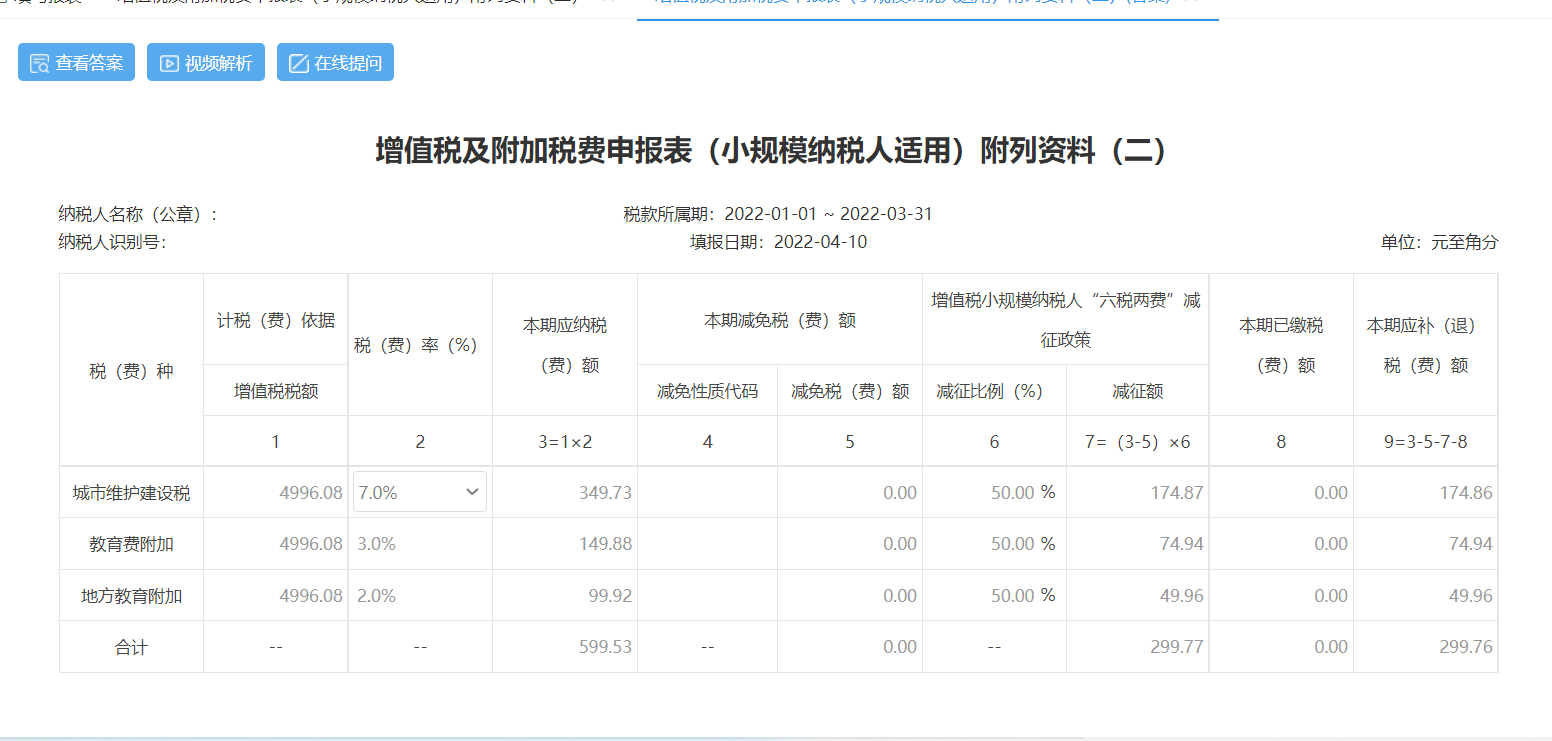Viewport: 1552px width, 741px height.
Task: Click the 299.76 total 应补(退) value
Action: [1466, 647]
